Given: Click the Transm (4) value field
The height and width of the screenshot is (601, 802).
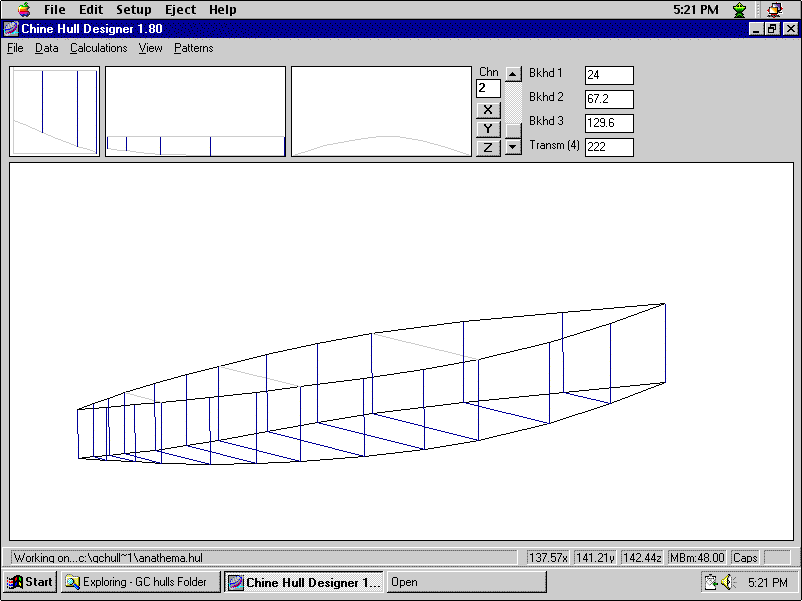Looking at the screenshot, I should click(609, 147).
